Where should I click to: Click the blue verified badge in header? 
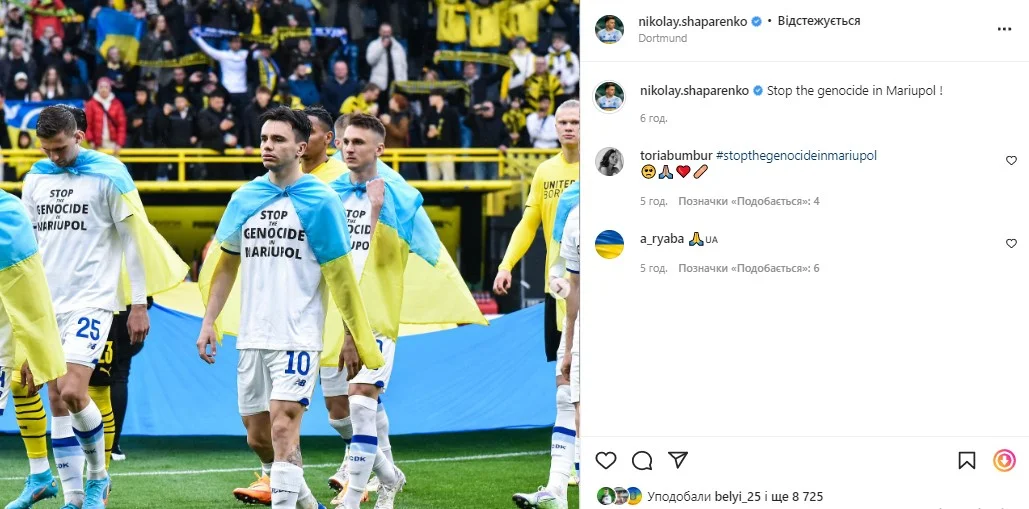point(757,22)
